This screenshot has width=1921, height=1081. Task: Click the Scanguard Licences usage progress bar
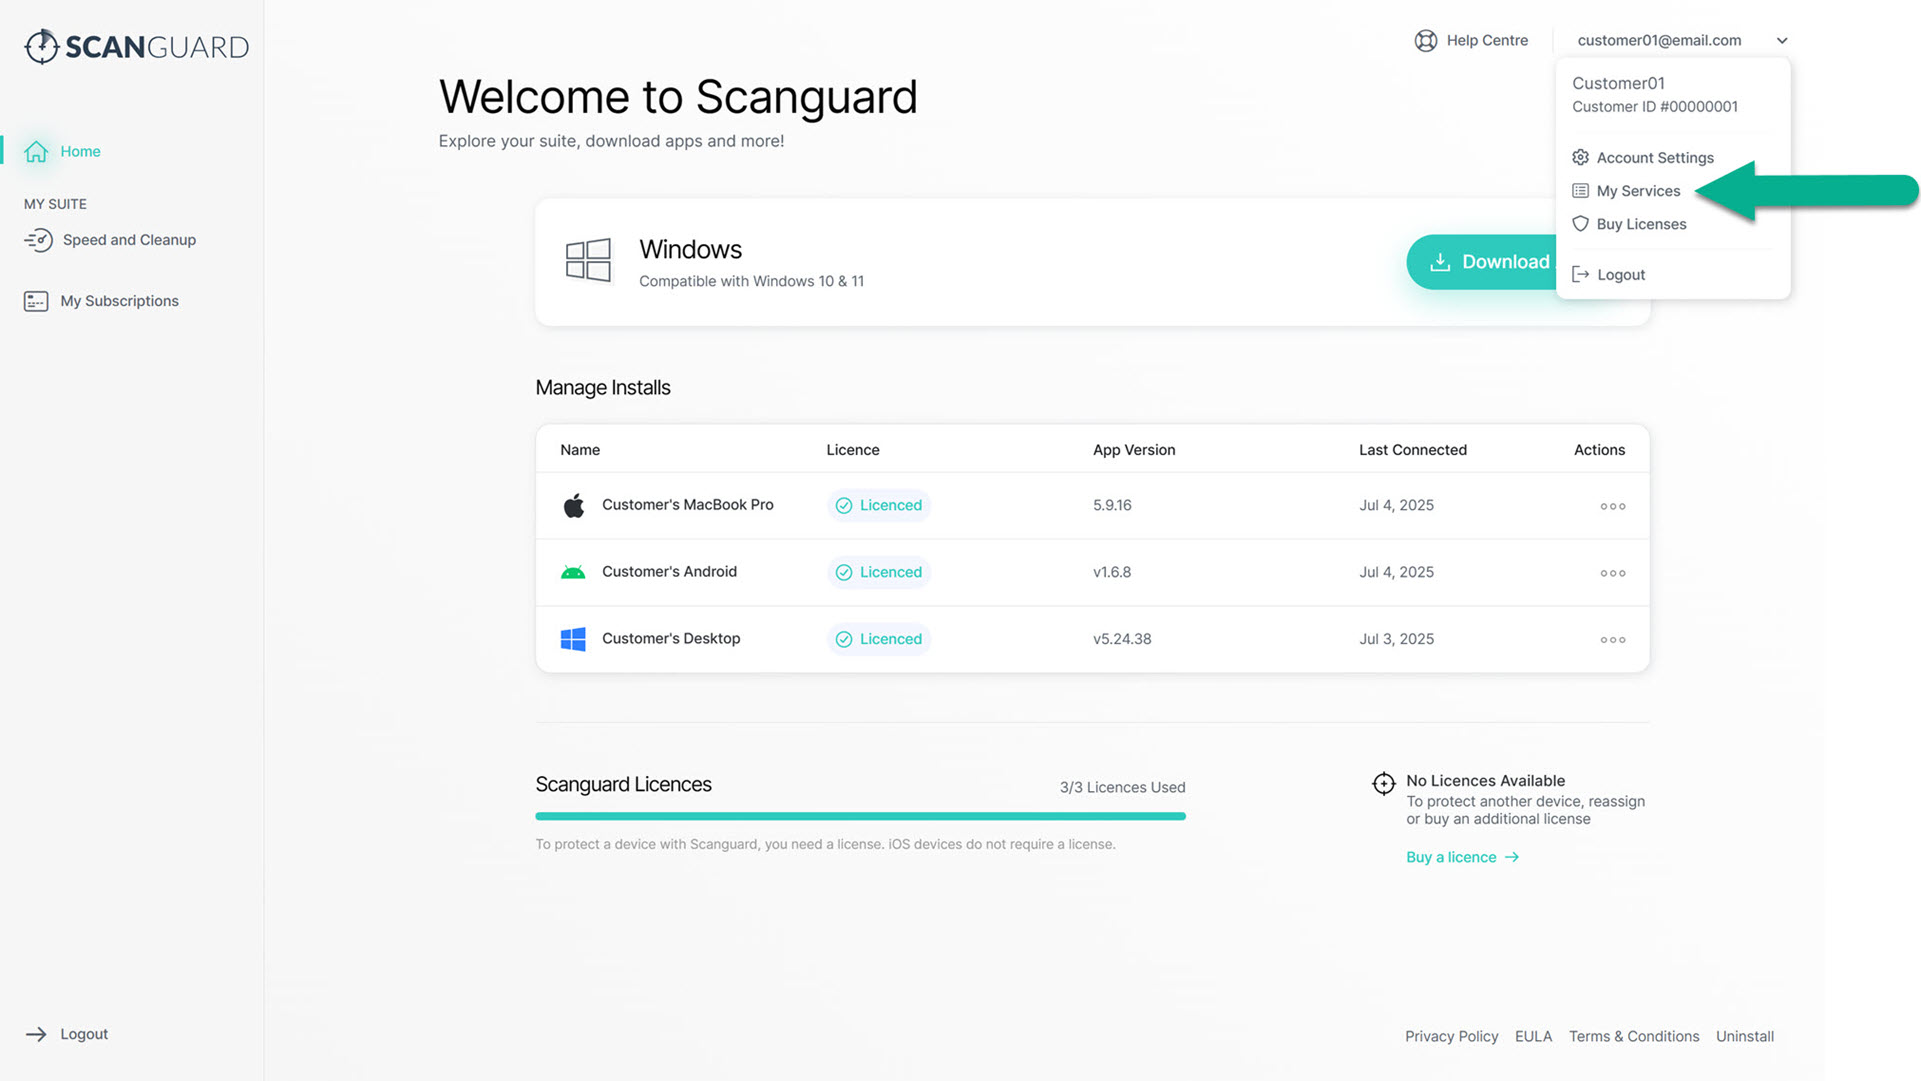click(860, 816)
